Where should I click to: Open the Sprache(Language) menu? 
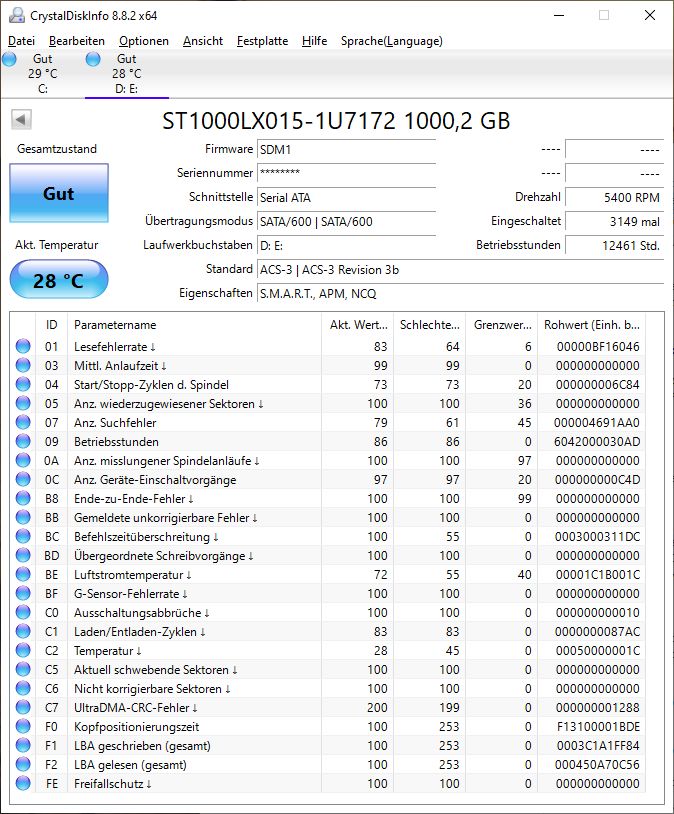tap(392, 41)
